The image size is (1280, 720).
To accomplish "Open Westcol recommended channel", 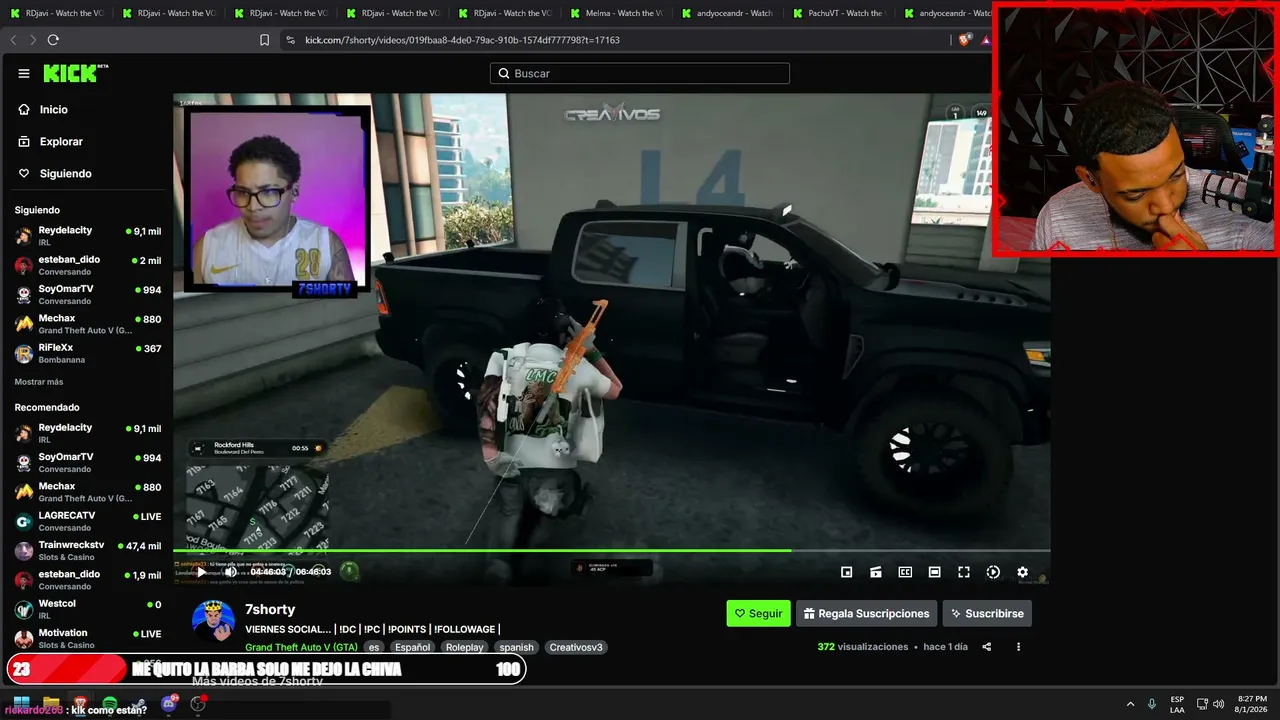I will (88, 610).
